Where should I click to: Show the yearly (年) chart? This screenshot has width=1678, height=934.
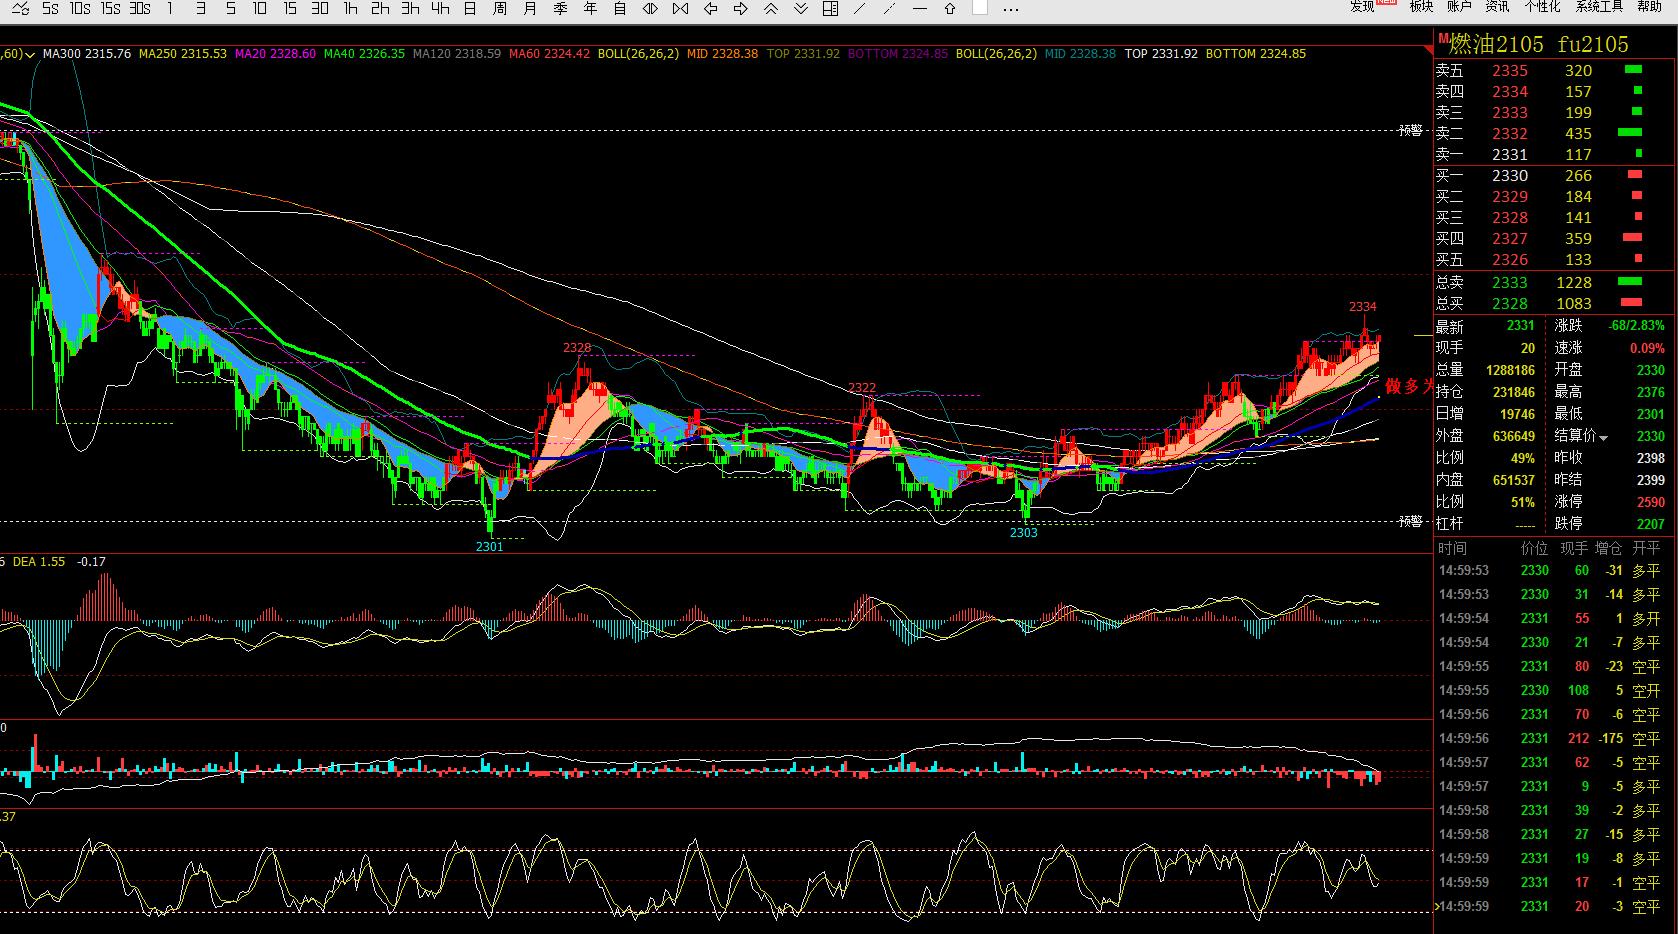pos(590,8)
